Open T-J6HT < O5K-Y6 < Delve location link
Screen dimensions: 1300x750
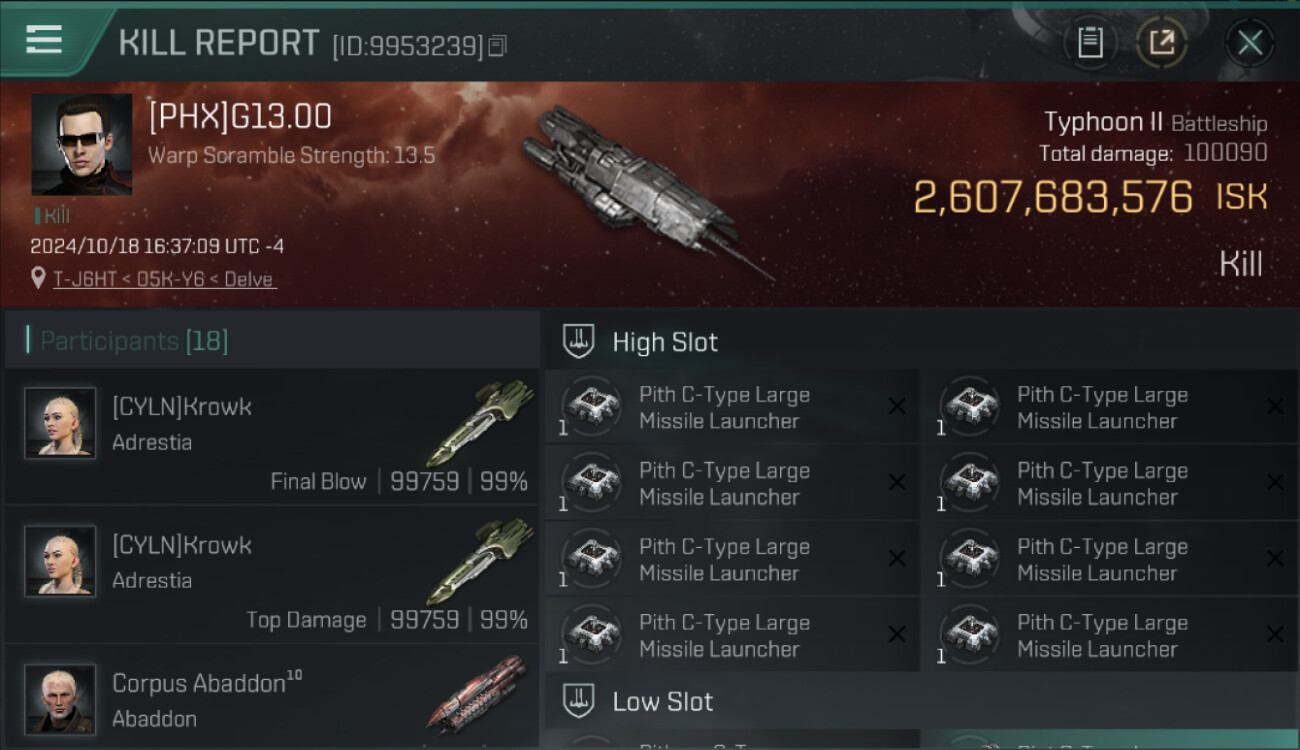(164, 279)
